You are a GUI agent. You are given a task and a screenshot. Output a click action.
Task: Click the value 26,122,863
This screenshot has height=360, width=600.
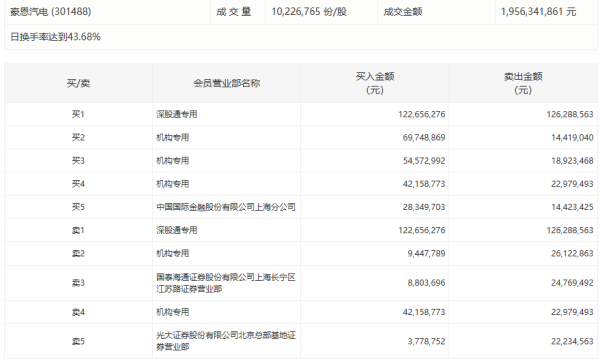[572, 253]
